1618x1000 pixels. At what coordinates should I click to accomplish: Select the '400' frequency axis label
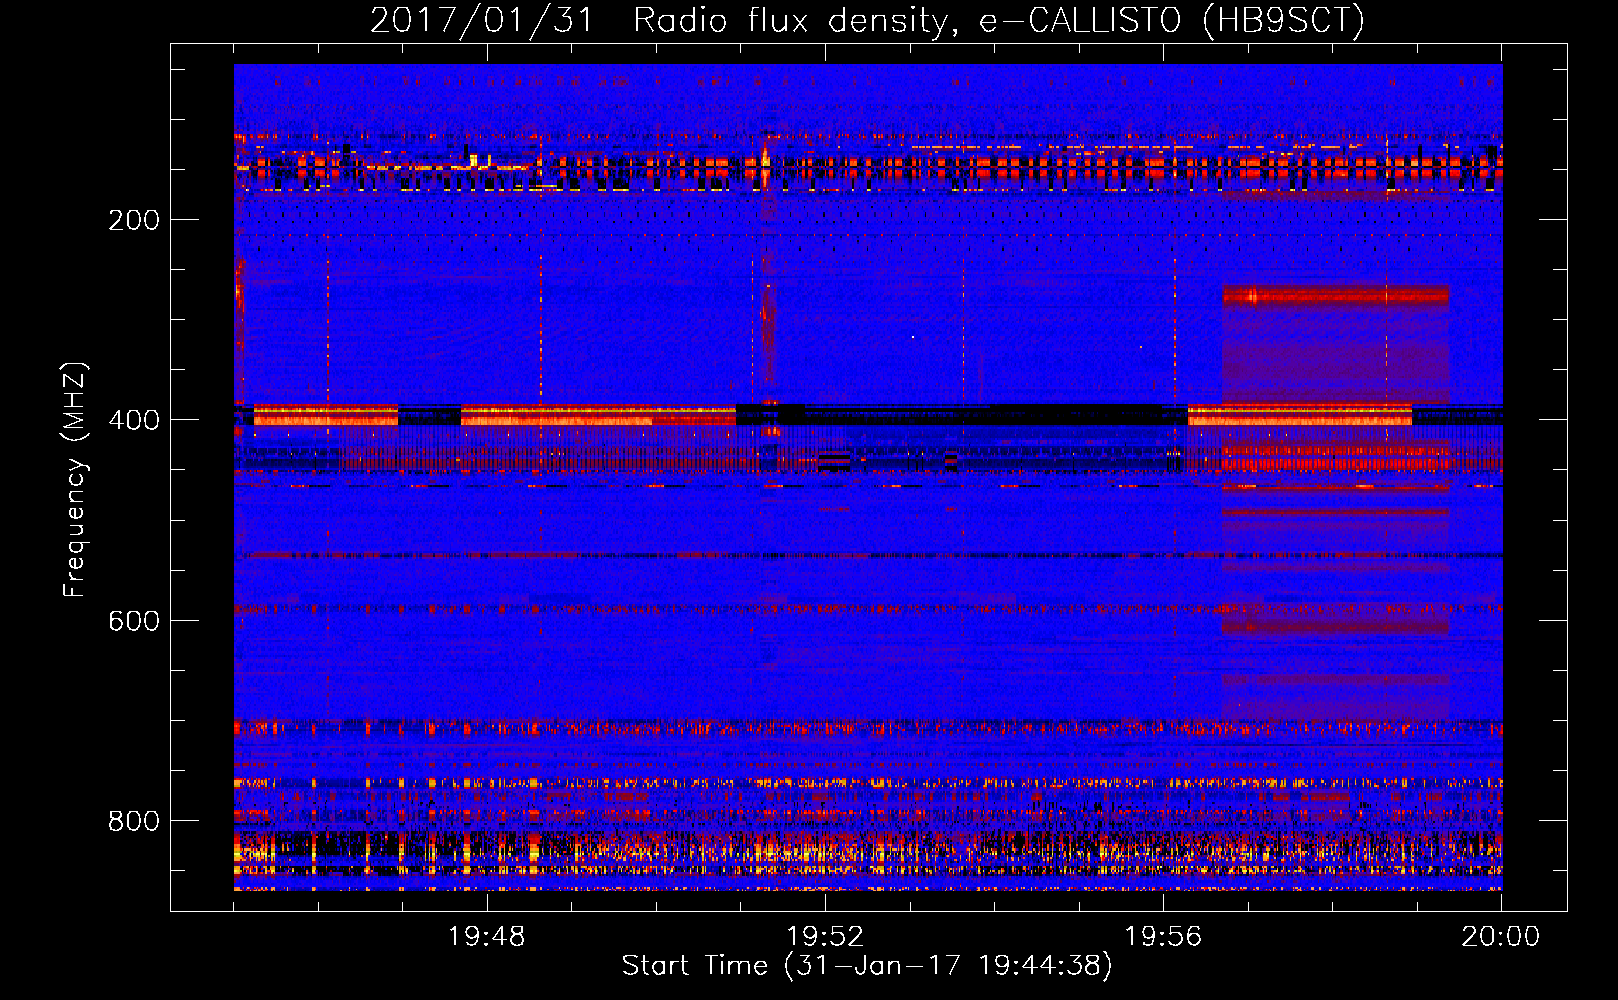click(134, 420)
